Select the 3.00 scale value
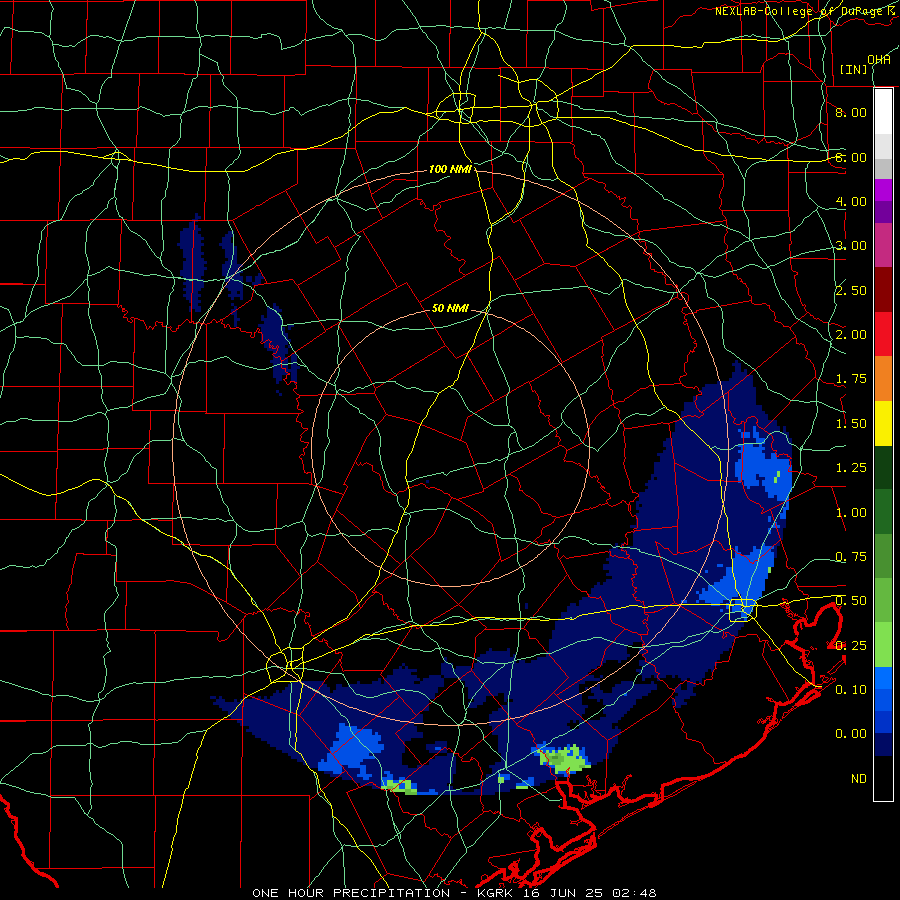The image size is (900, 900). [x=851, y=246]
